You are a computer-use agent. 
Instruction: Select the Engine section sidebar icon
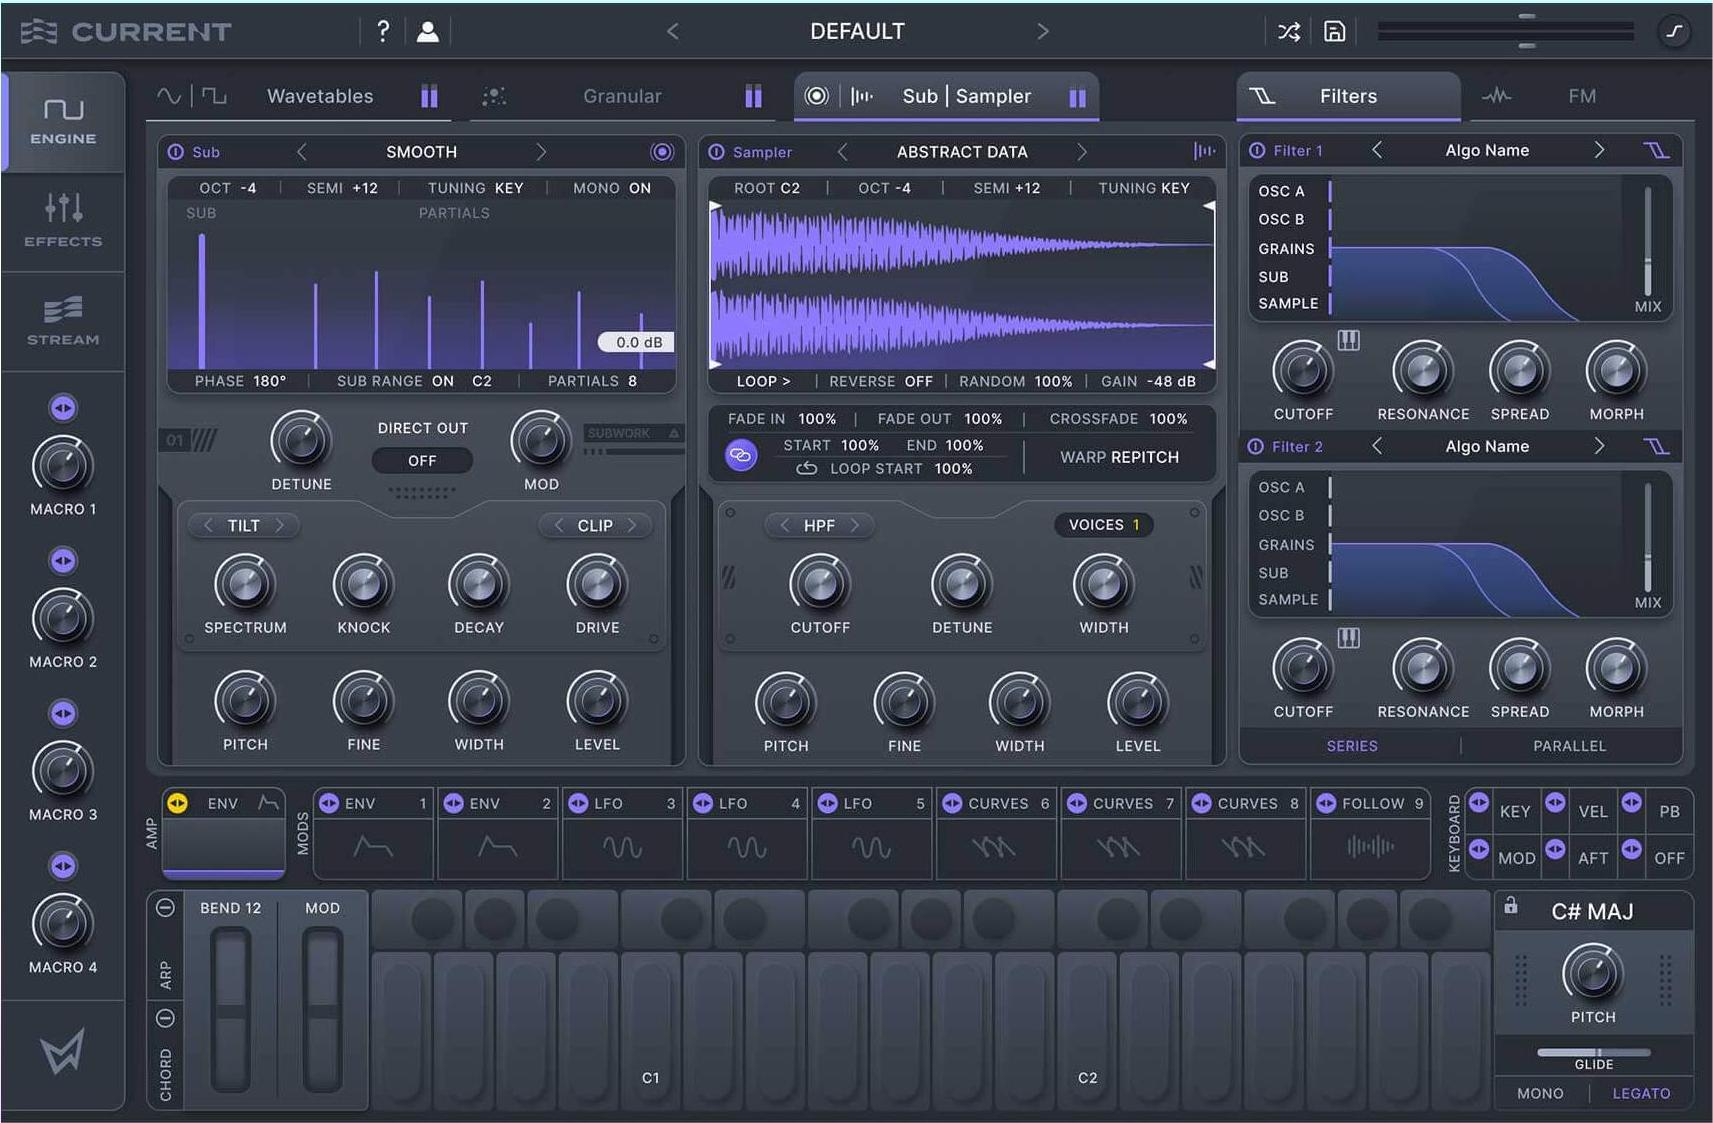point(62,120)
